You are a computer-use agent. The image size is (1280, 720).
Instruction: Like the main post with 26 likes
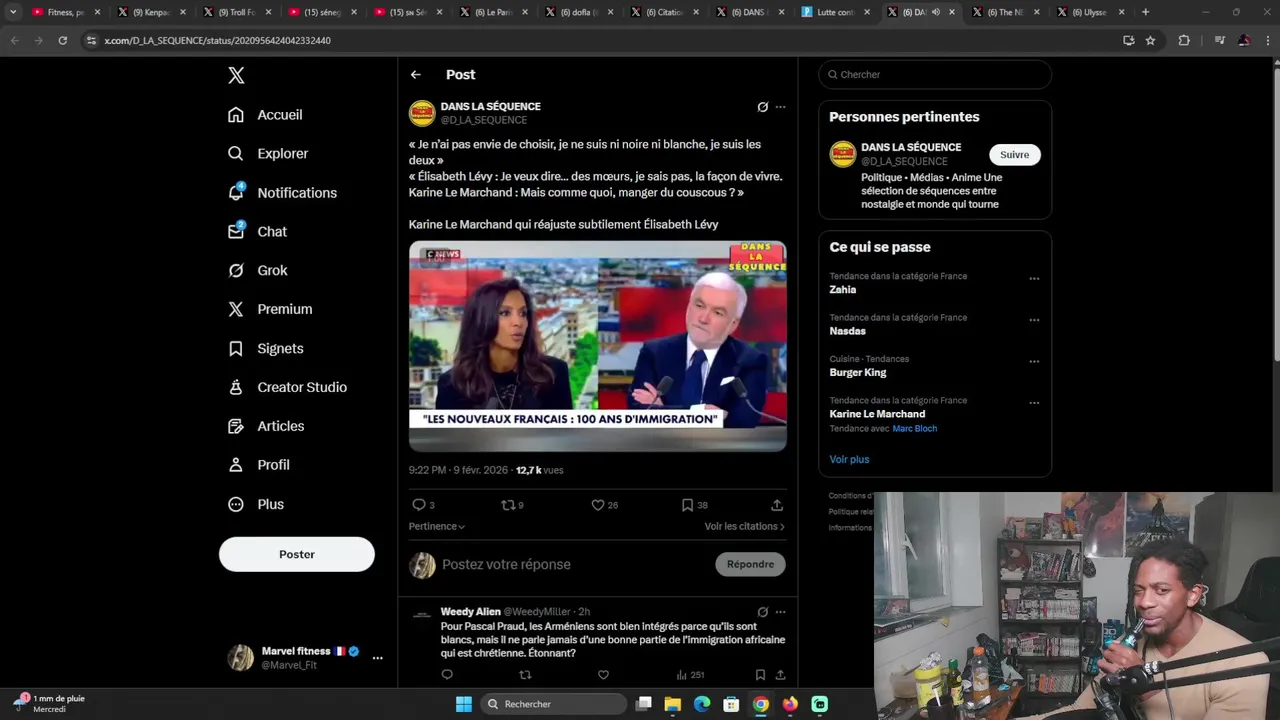[x=604, y=505]
